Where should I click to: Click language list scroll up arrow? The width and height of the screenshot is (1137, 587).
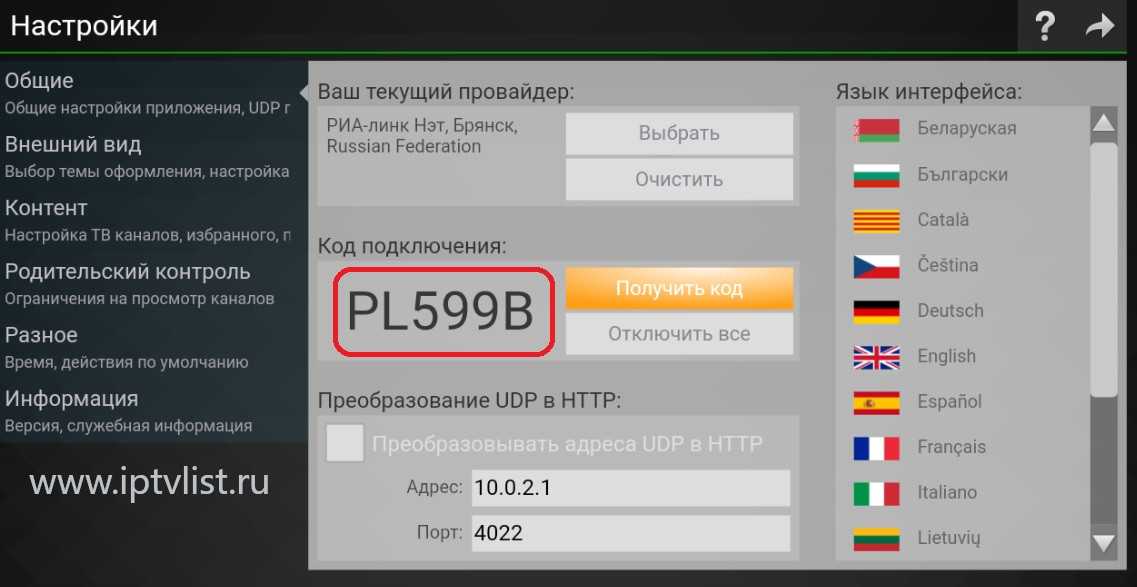pyautogui.click(x=1104, y=122)
